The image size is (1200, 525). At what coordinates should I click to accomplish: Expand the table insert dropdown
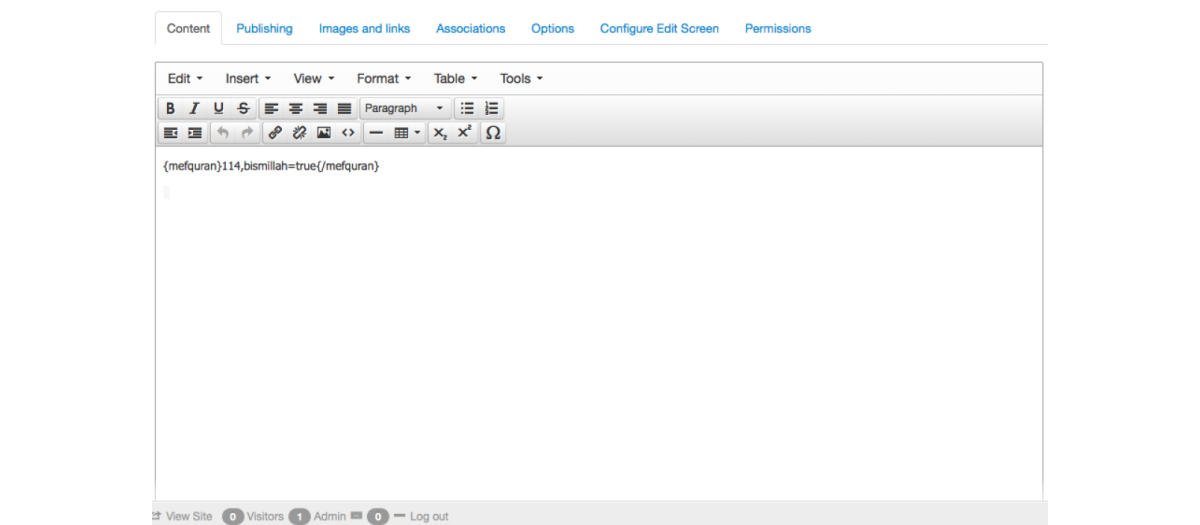pos(407,132)
